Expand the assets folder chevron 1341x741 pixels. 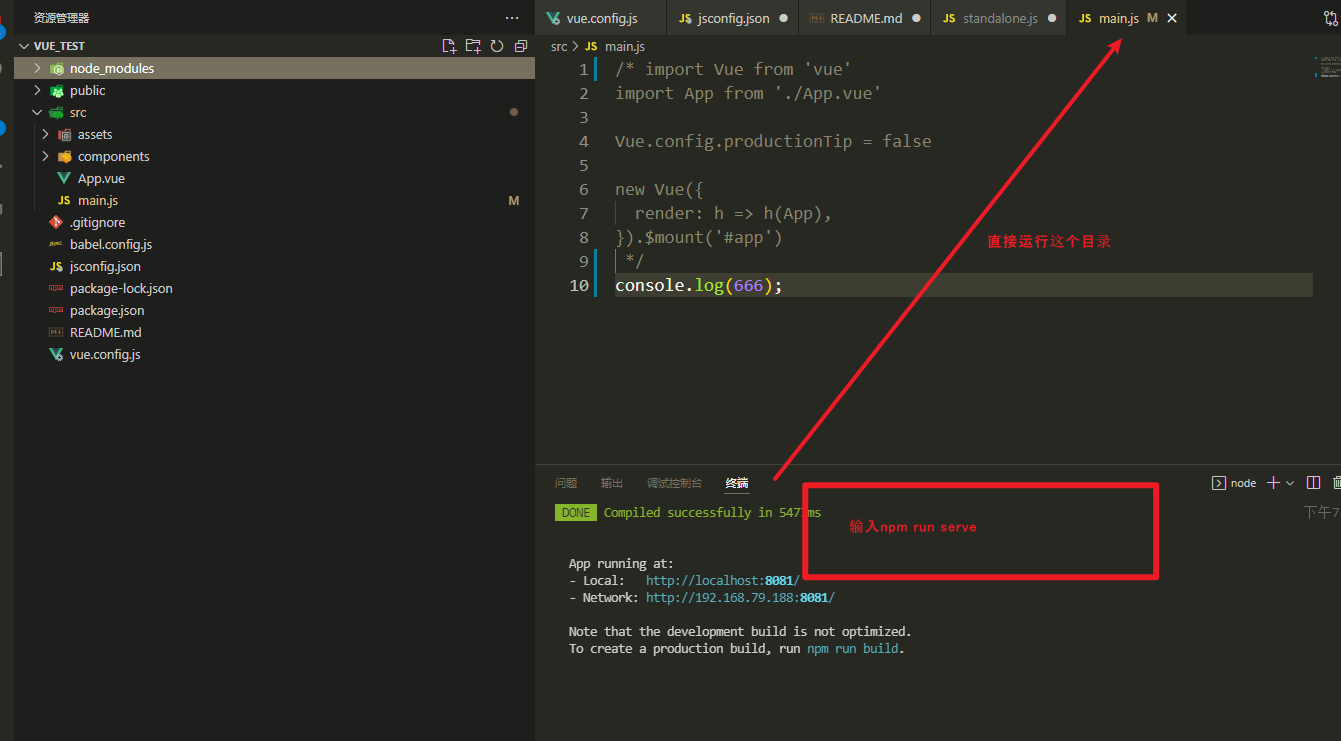pos(45,134)
